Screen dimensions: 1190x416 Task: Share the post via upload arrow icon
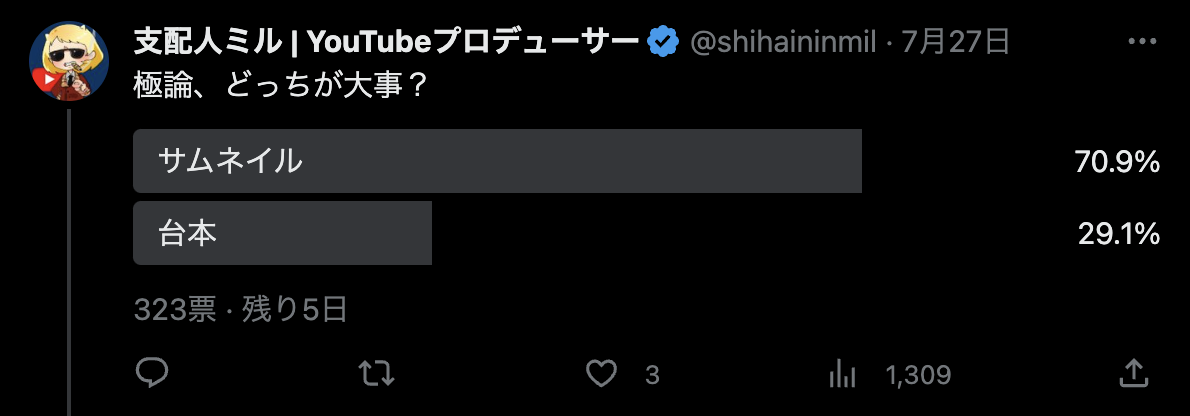click(x=1132, y=373)
